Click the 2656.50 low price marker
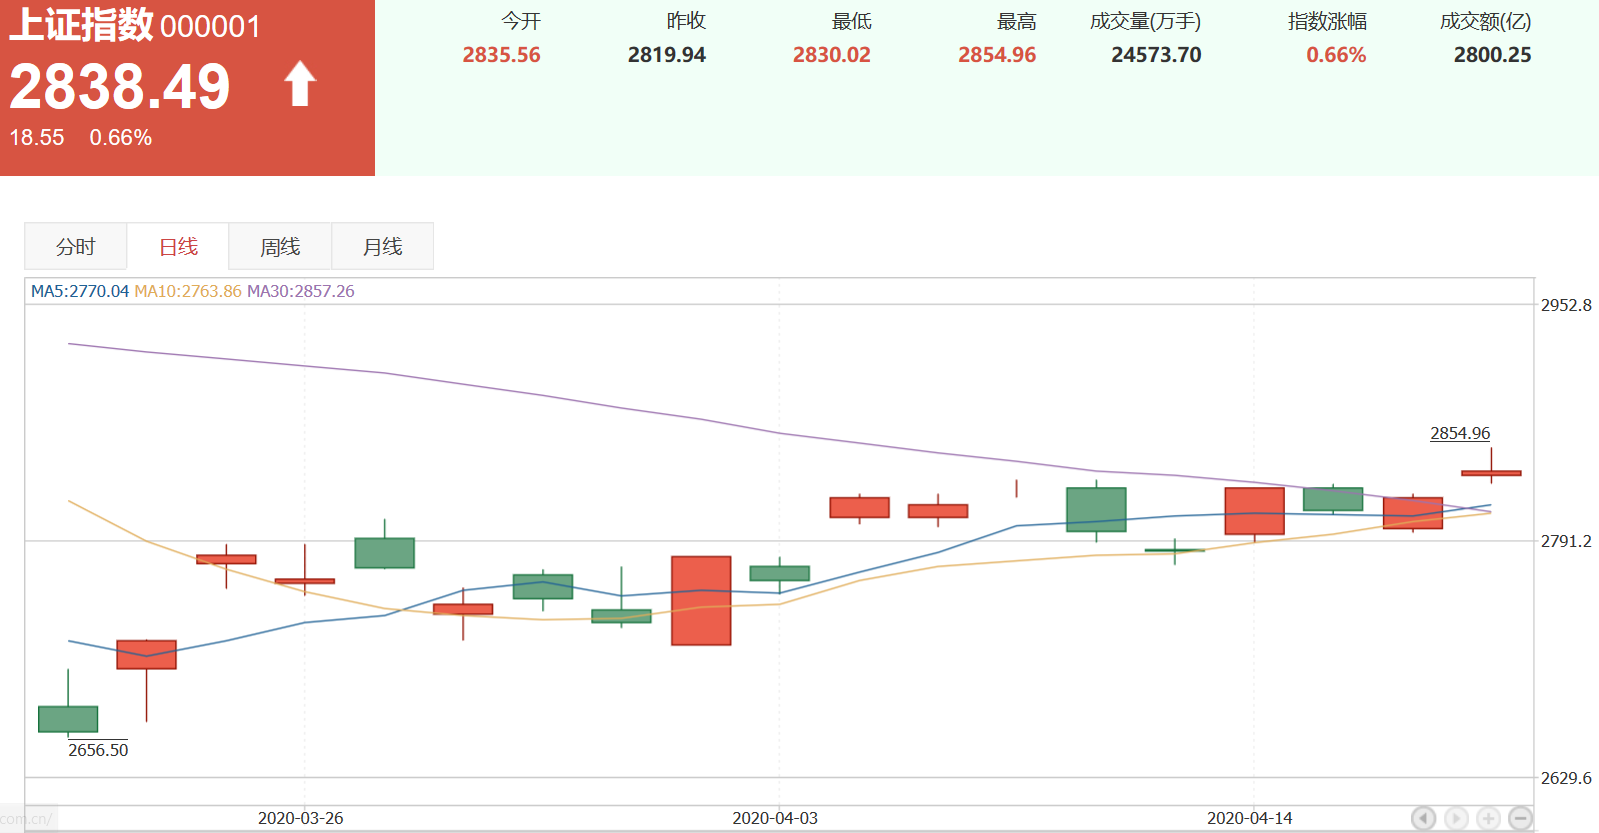The image size is (1599, 833). 98,750
